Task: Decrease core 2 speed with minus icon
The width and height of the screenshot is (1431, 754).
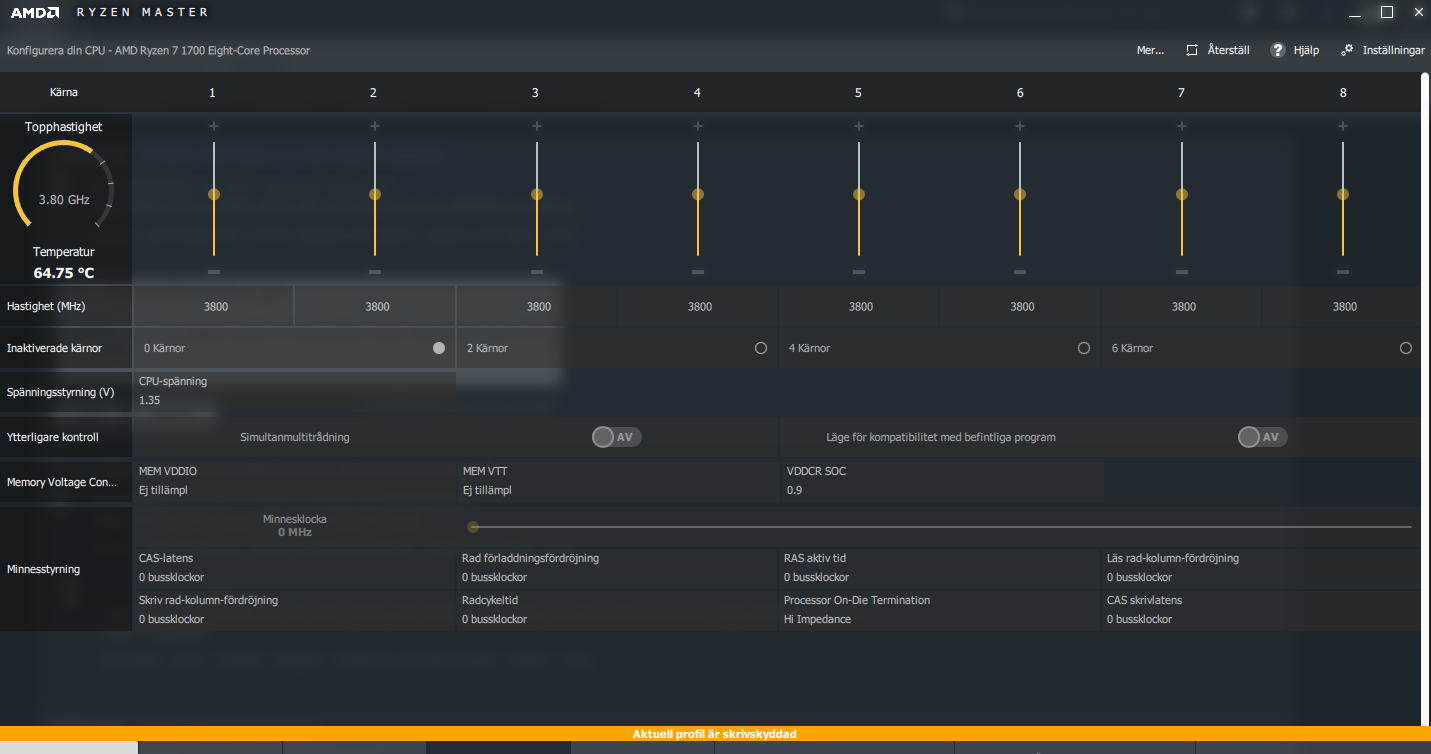Action: click(375, 272)
